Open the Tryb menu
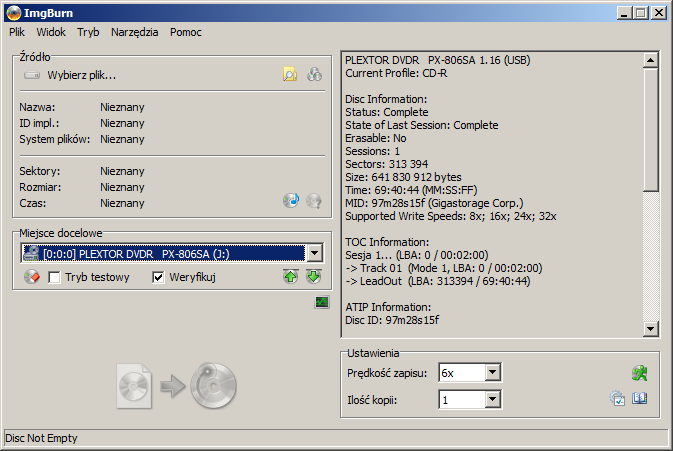 click(88, 32)
